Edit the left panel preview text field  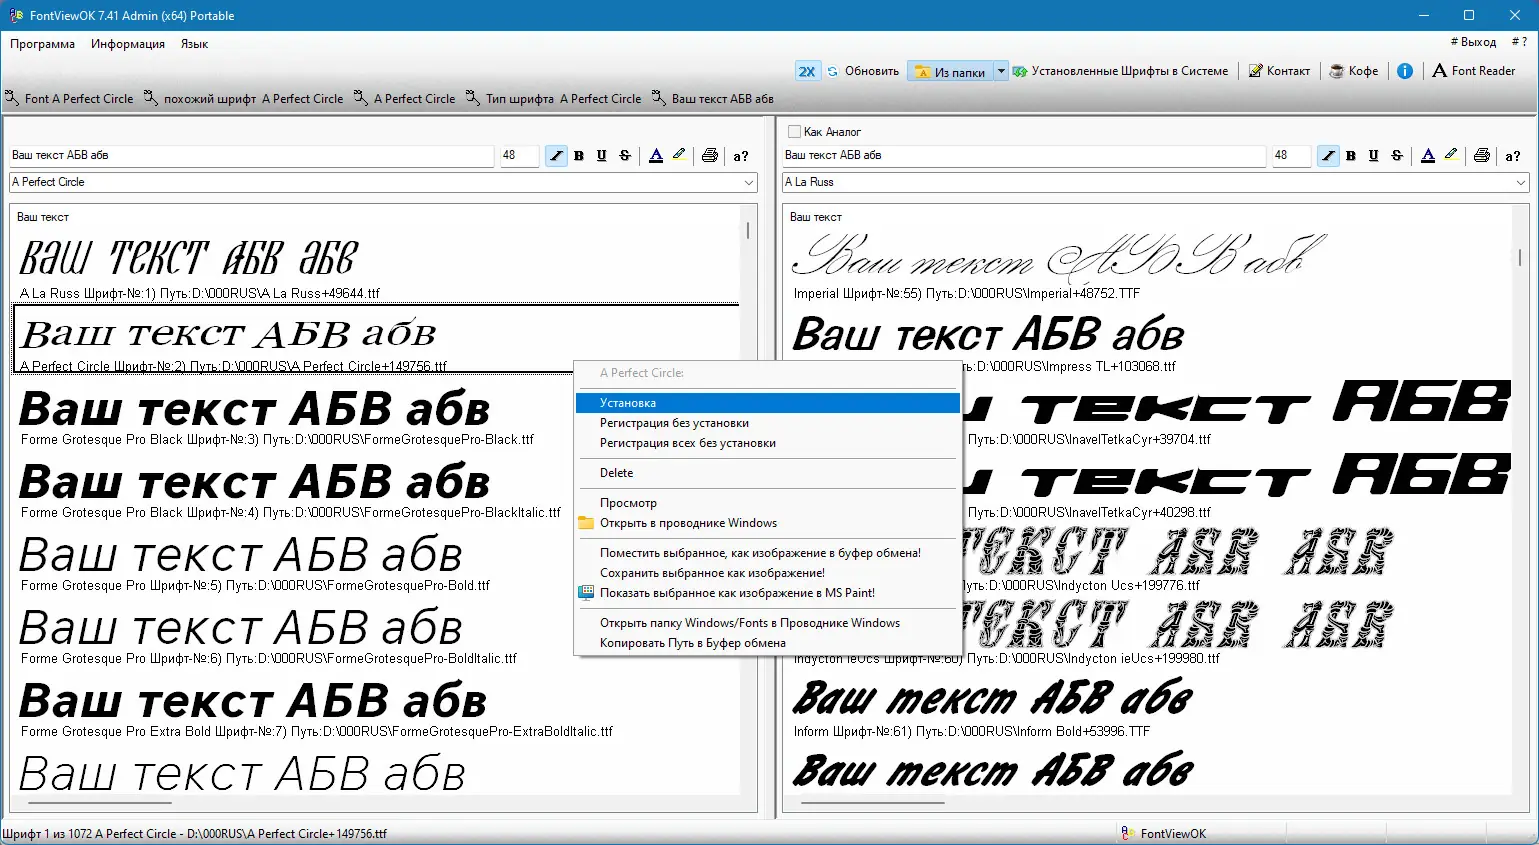click(x=251, y=156)
